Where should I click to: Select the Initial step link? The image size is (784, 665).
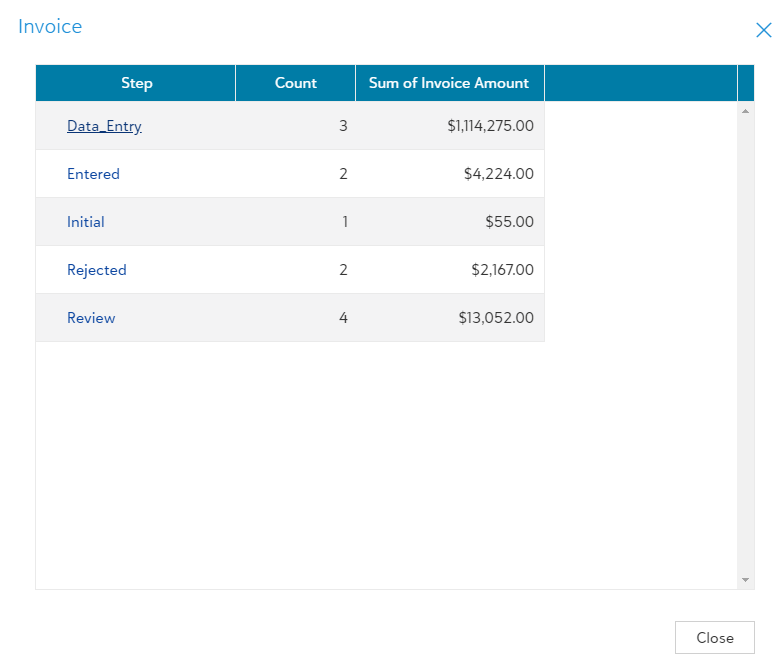(x=86, y=222)
